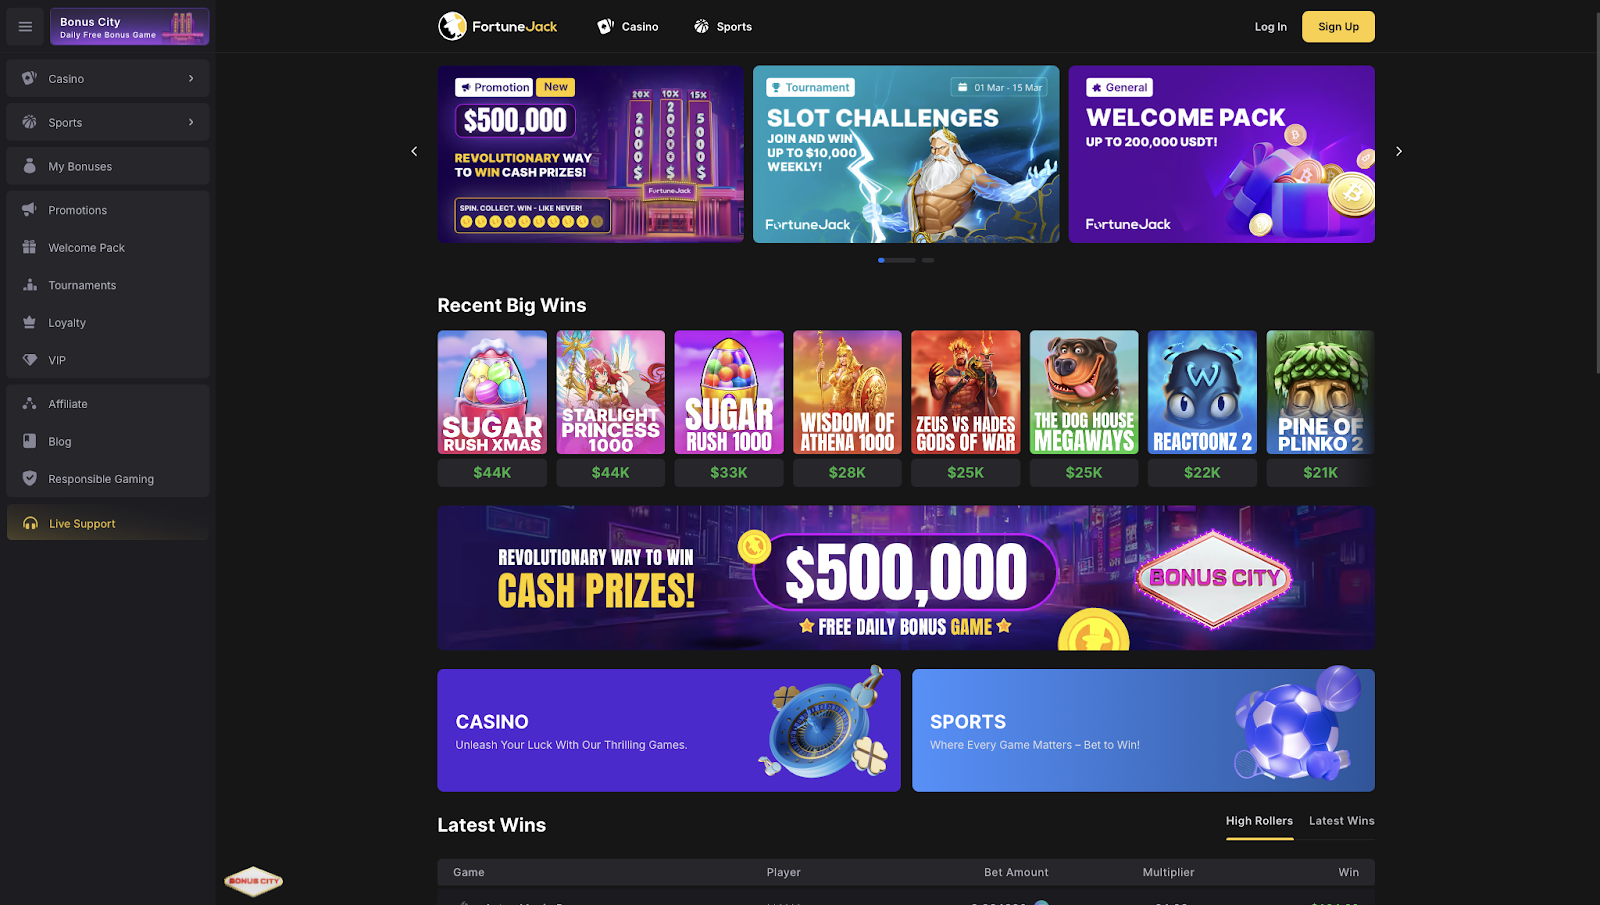The height and width of the screenshot is (905, 1600).
Task: Expand the Casino sidebar chevron
Action: pyautogui.click(x=191, y=78)
